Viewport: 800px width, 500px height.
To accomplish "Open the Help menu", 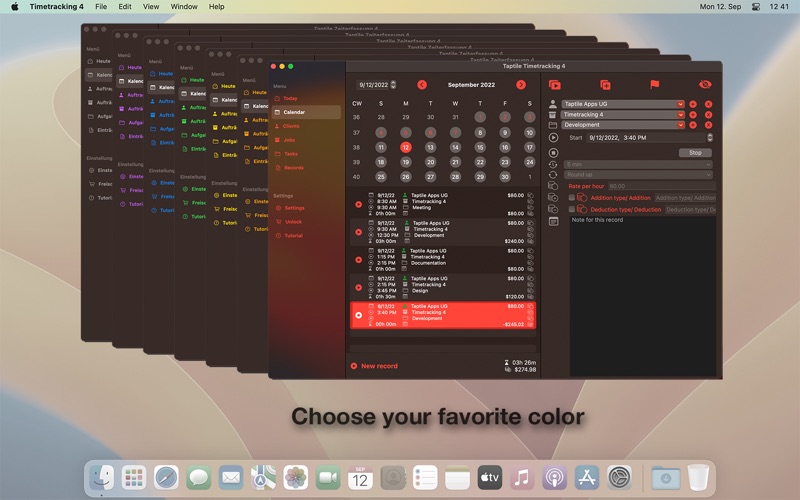I will pos(216,7).
